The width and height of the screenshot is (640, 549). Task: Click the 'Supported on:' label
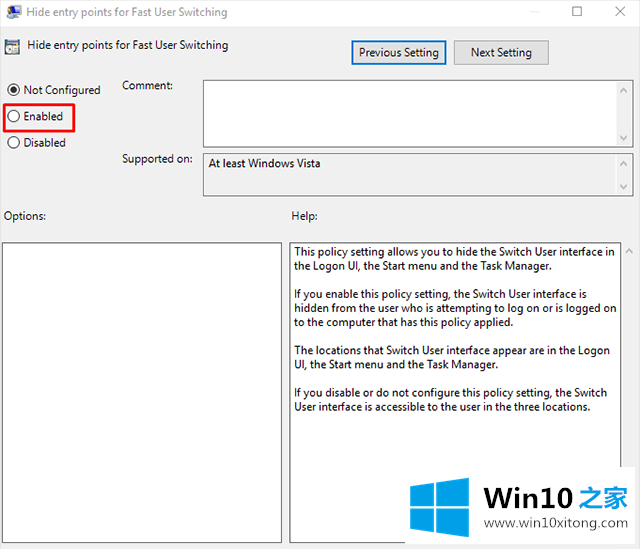tap(157, 159)
